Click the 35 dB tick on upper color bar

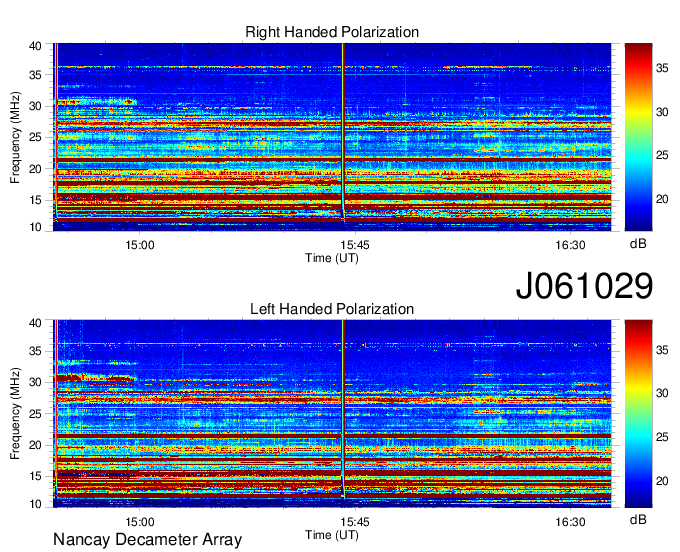[x=662, y=68]
